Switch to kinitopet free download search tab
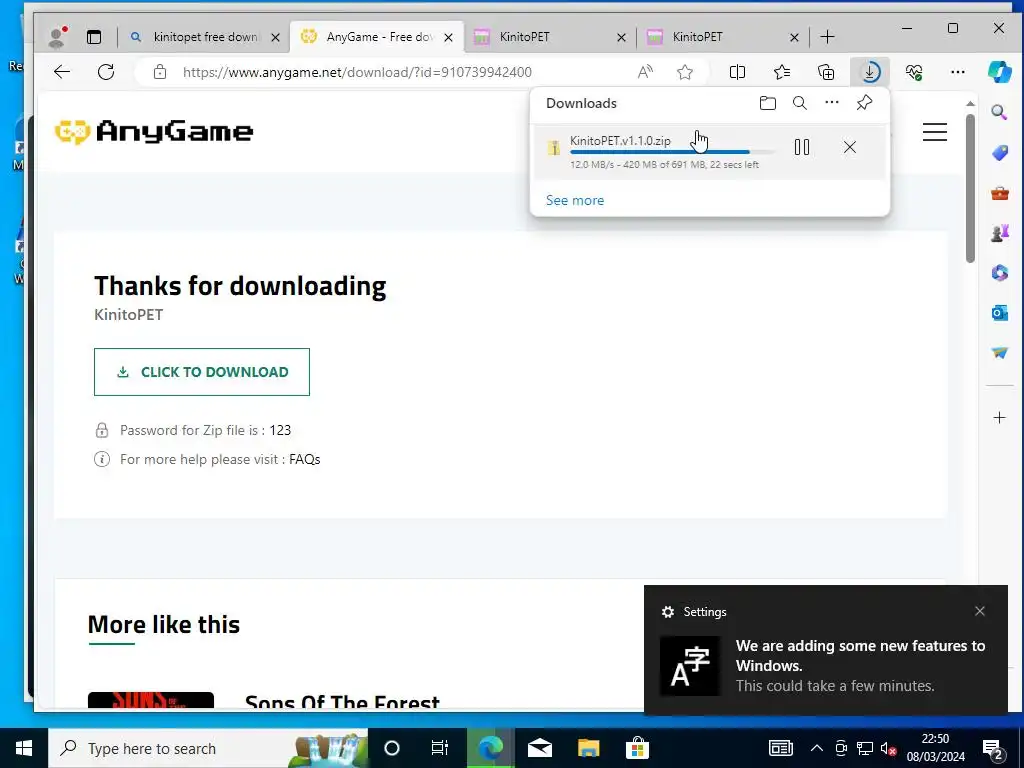This screenshot has width=1024, height=768. pos(203,37)
